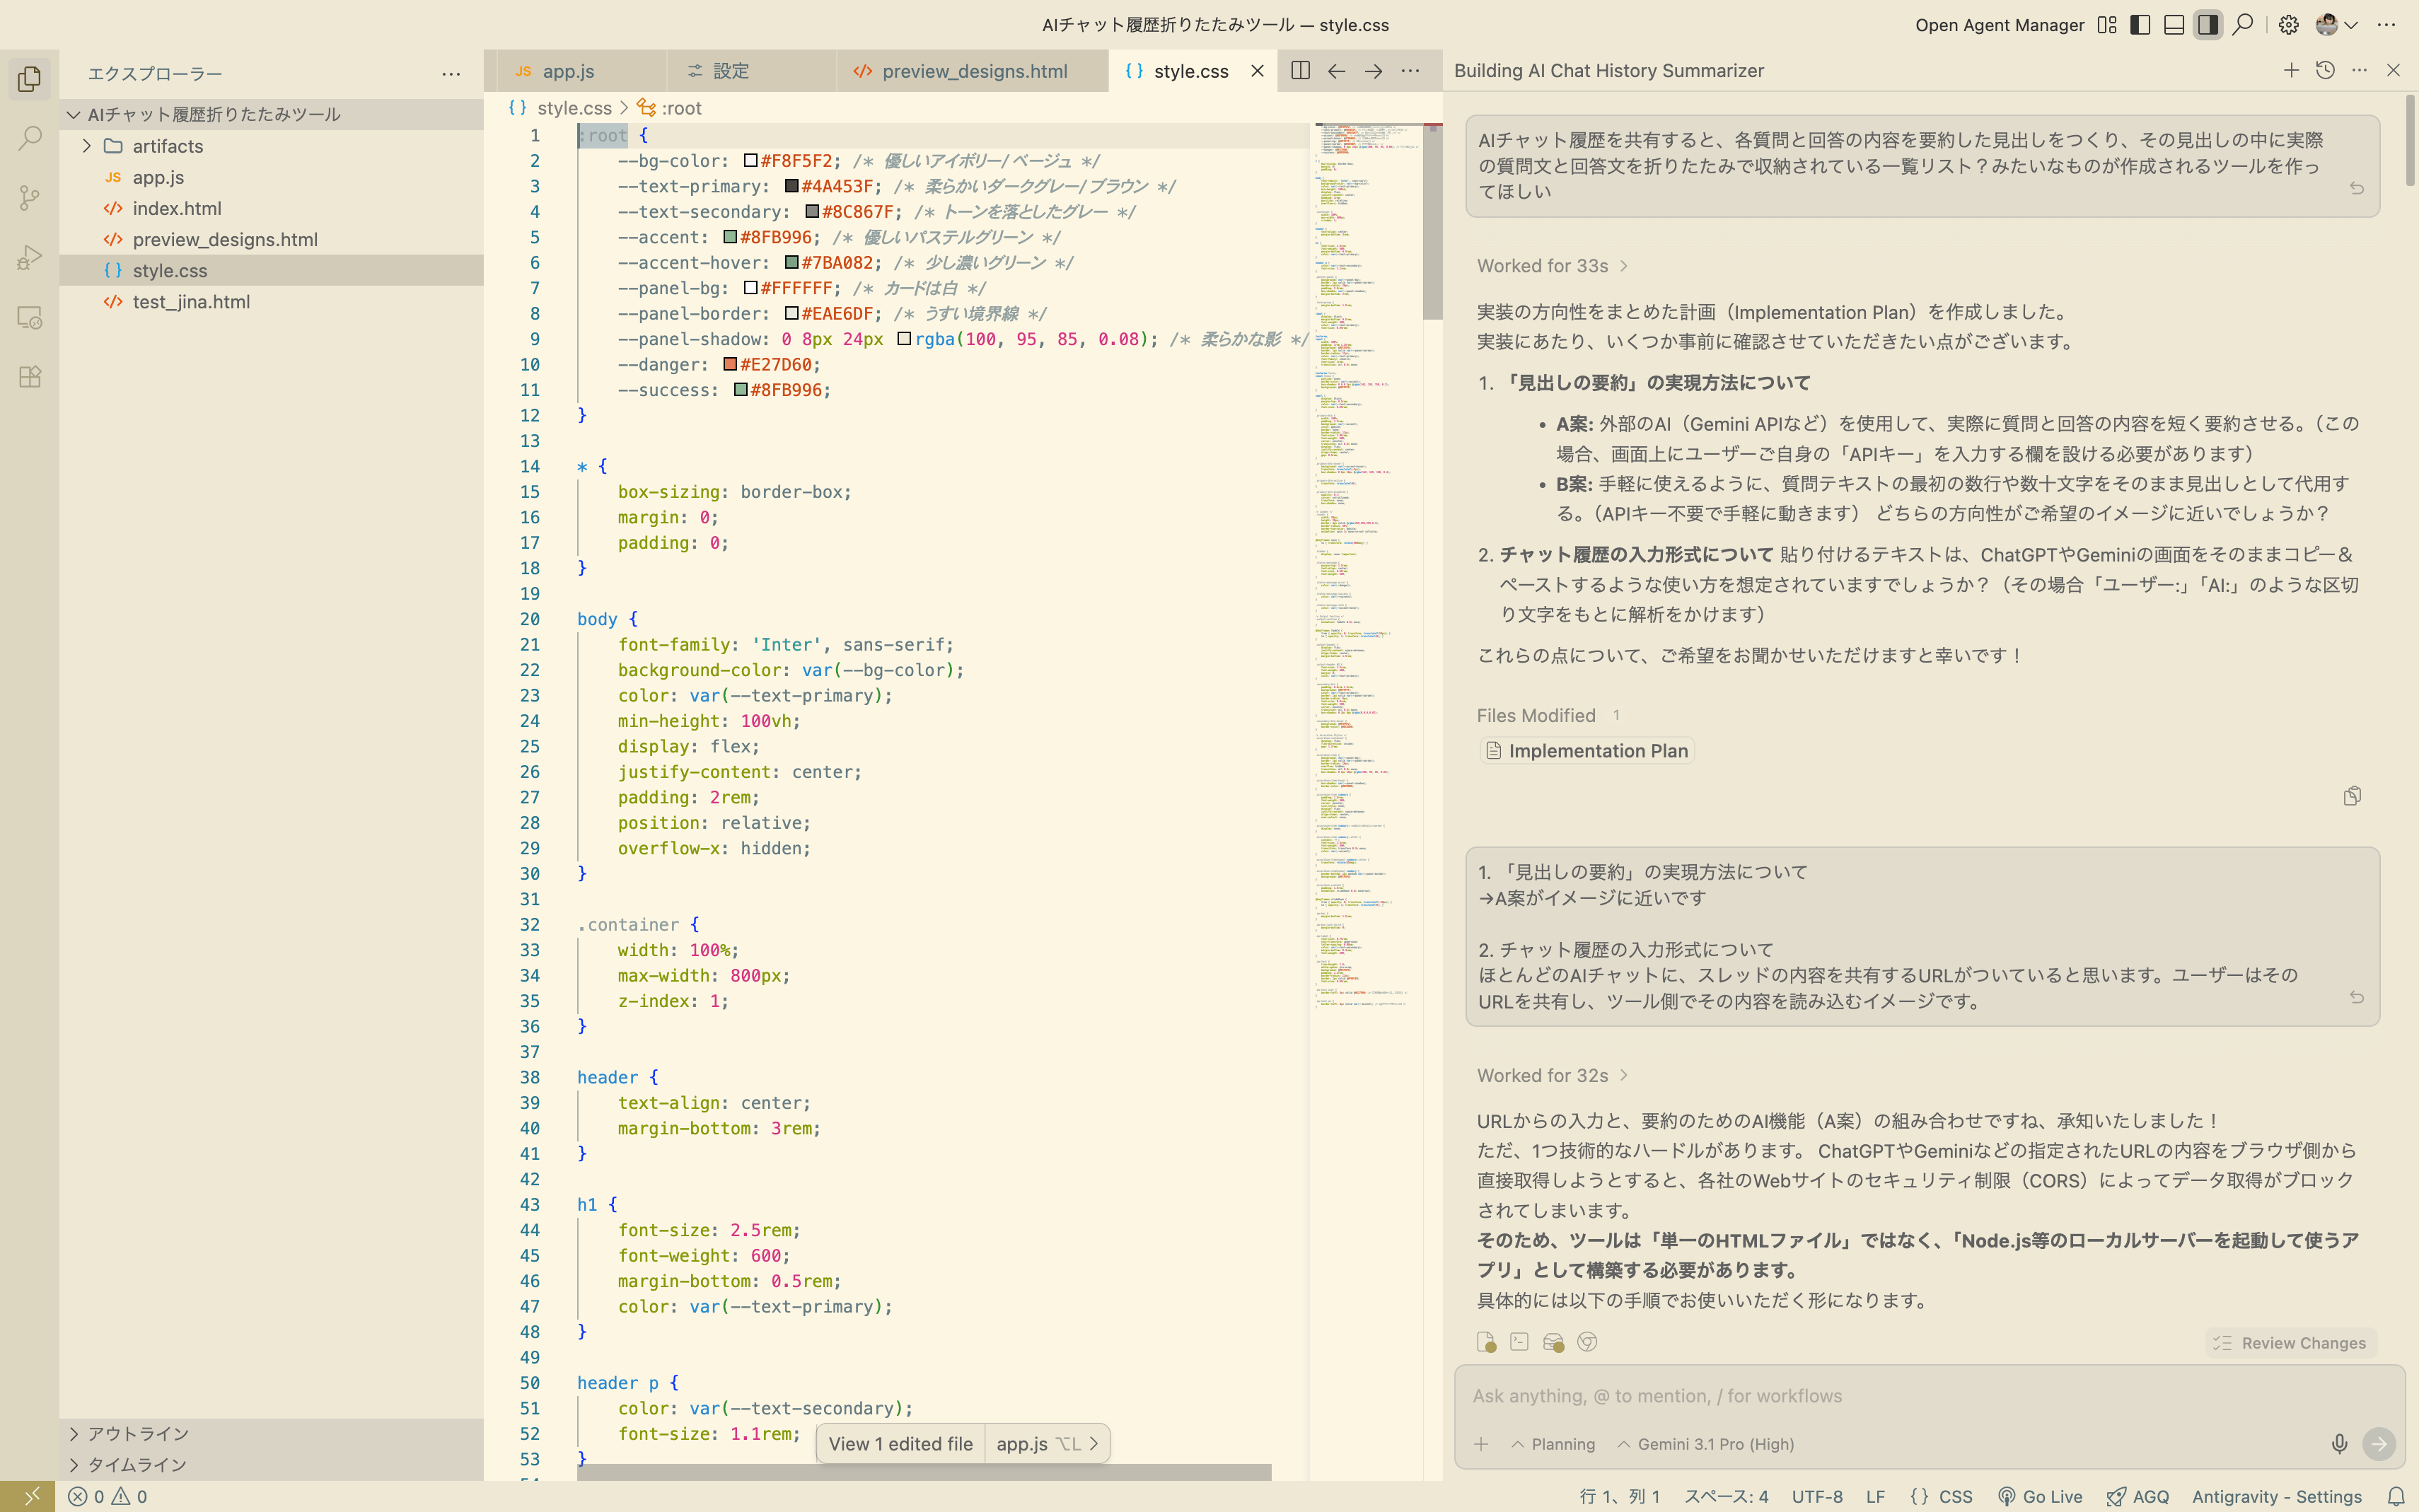Open the Source Control view in the activity bar
This screenshot has width=2419, height=1512.
pos(28,198)
